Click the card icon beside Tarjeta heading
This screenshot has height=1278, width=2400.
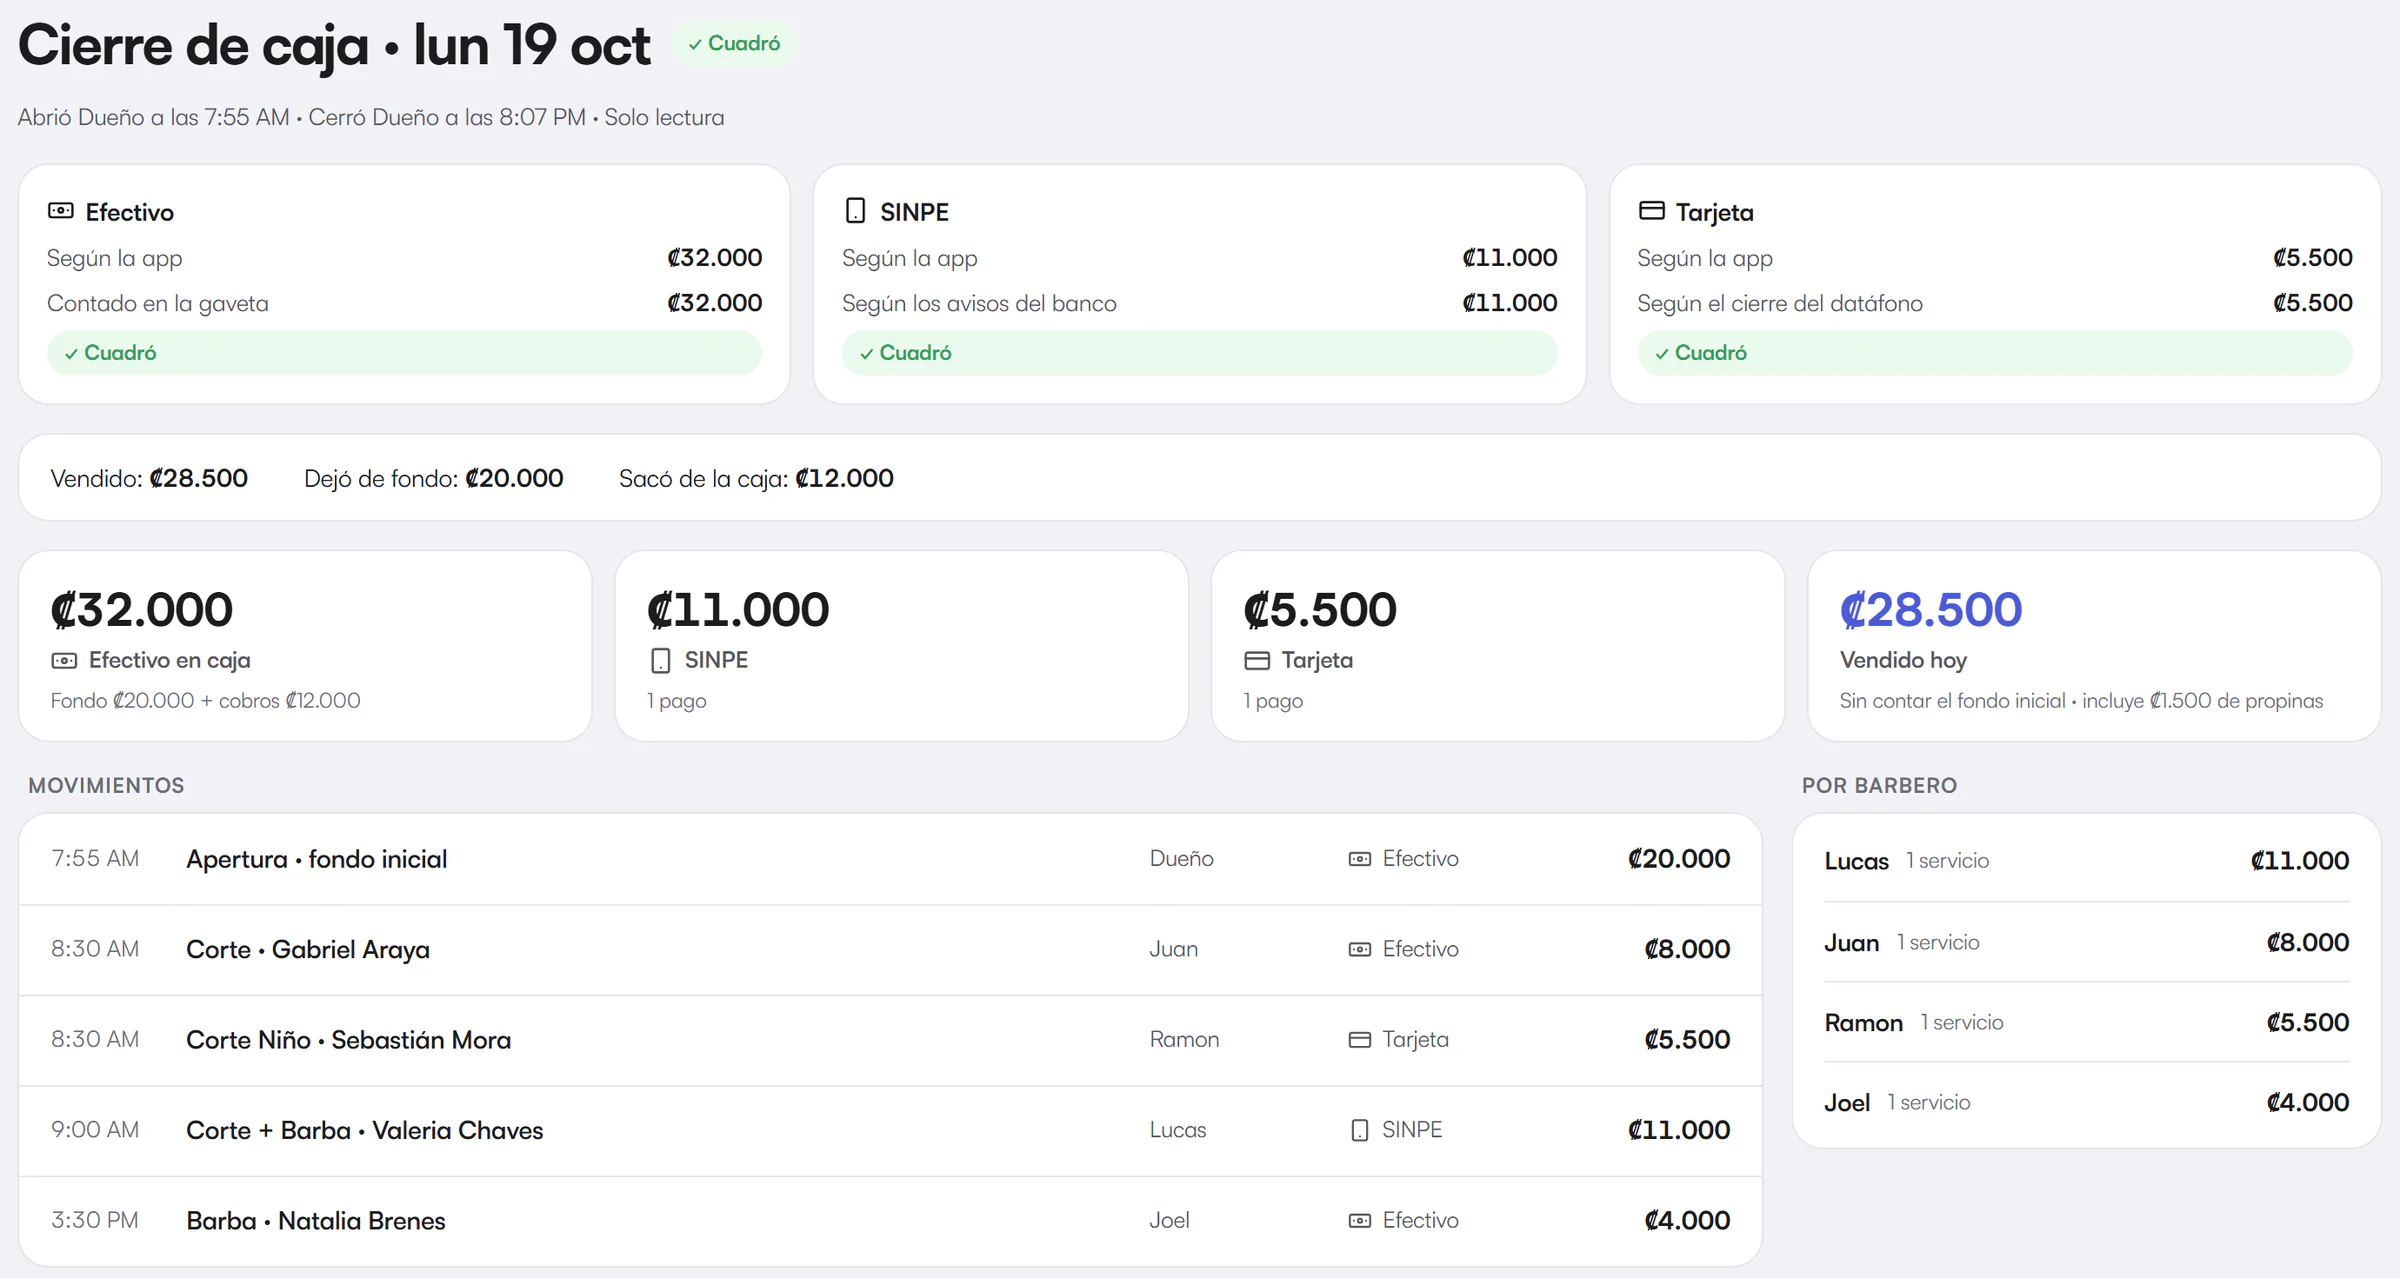tap(1652, 211)
